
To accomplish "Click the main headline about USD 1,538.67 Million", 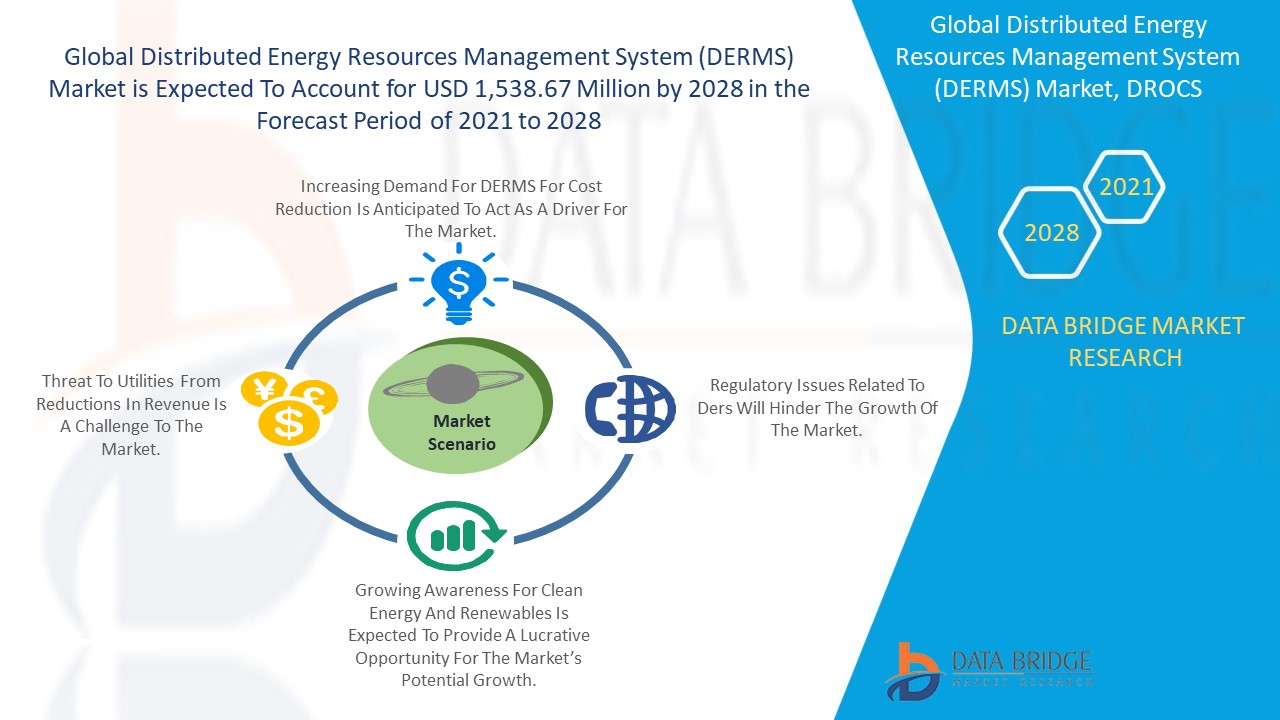I will point(429,88).
